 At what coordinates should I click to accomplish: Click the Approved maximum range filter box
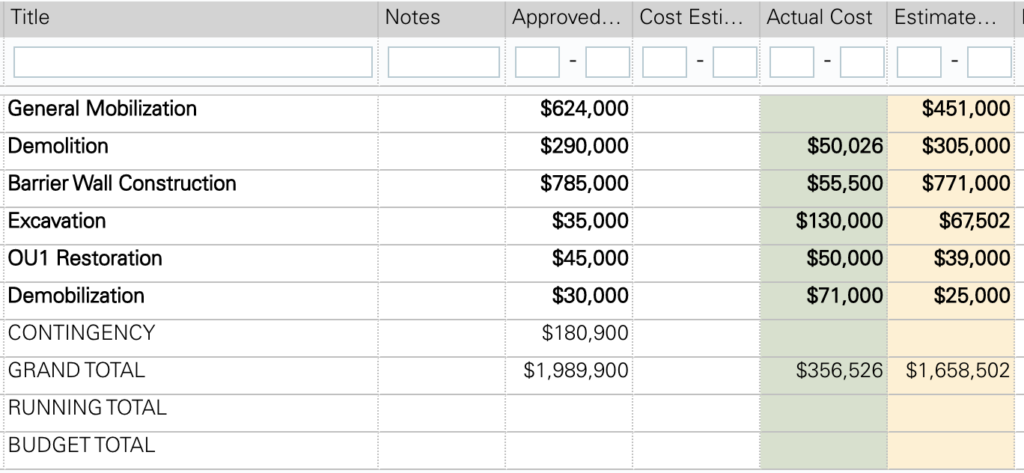pyautogui.click(x=607, y=63)
